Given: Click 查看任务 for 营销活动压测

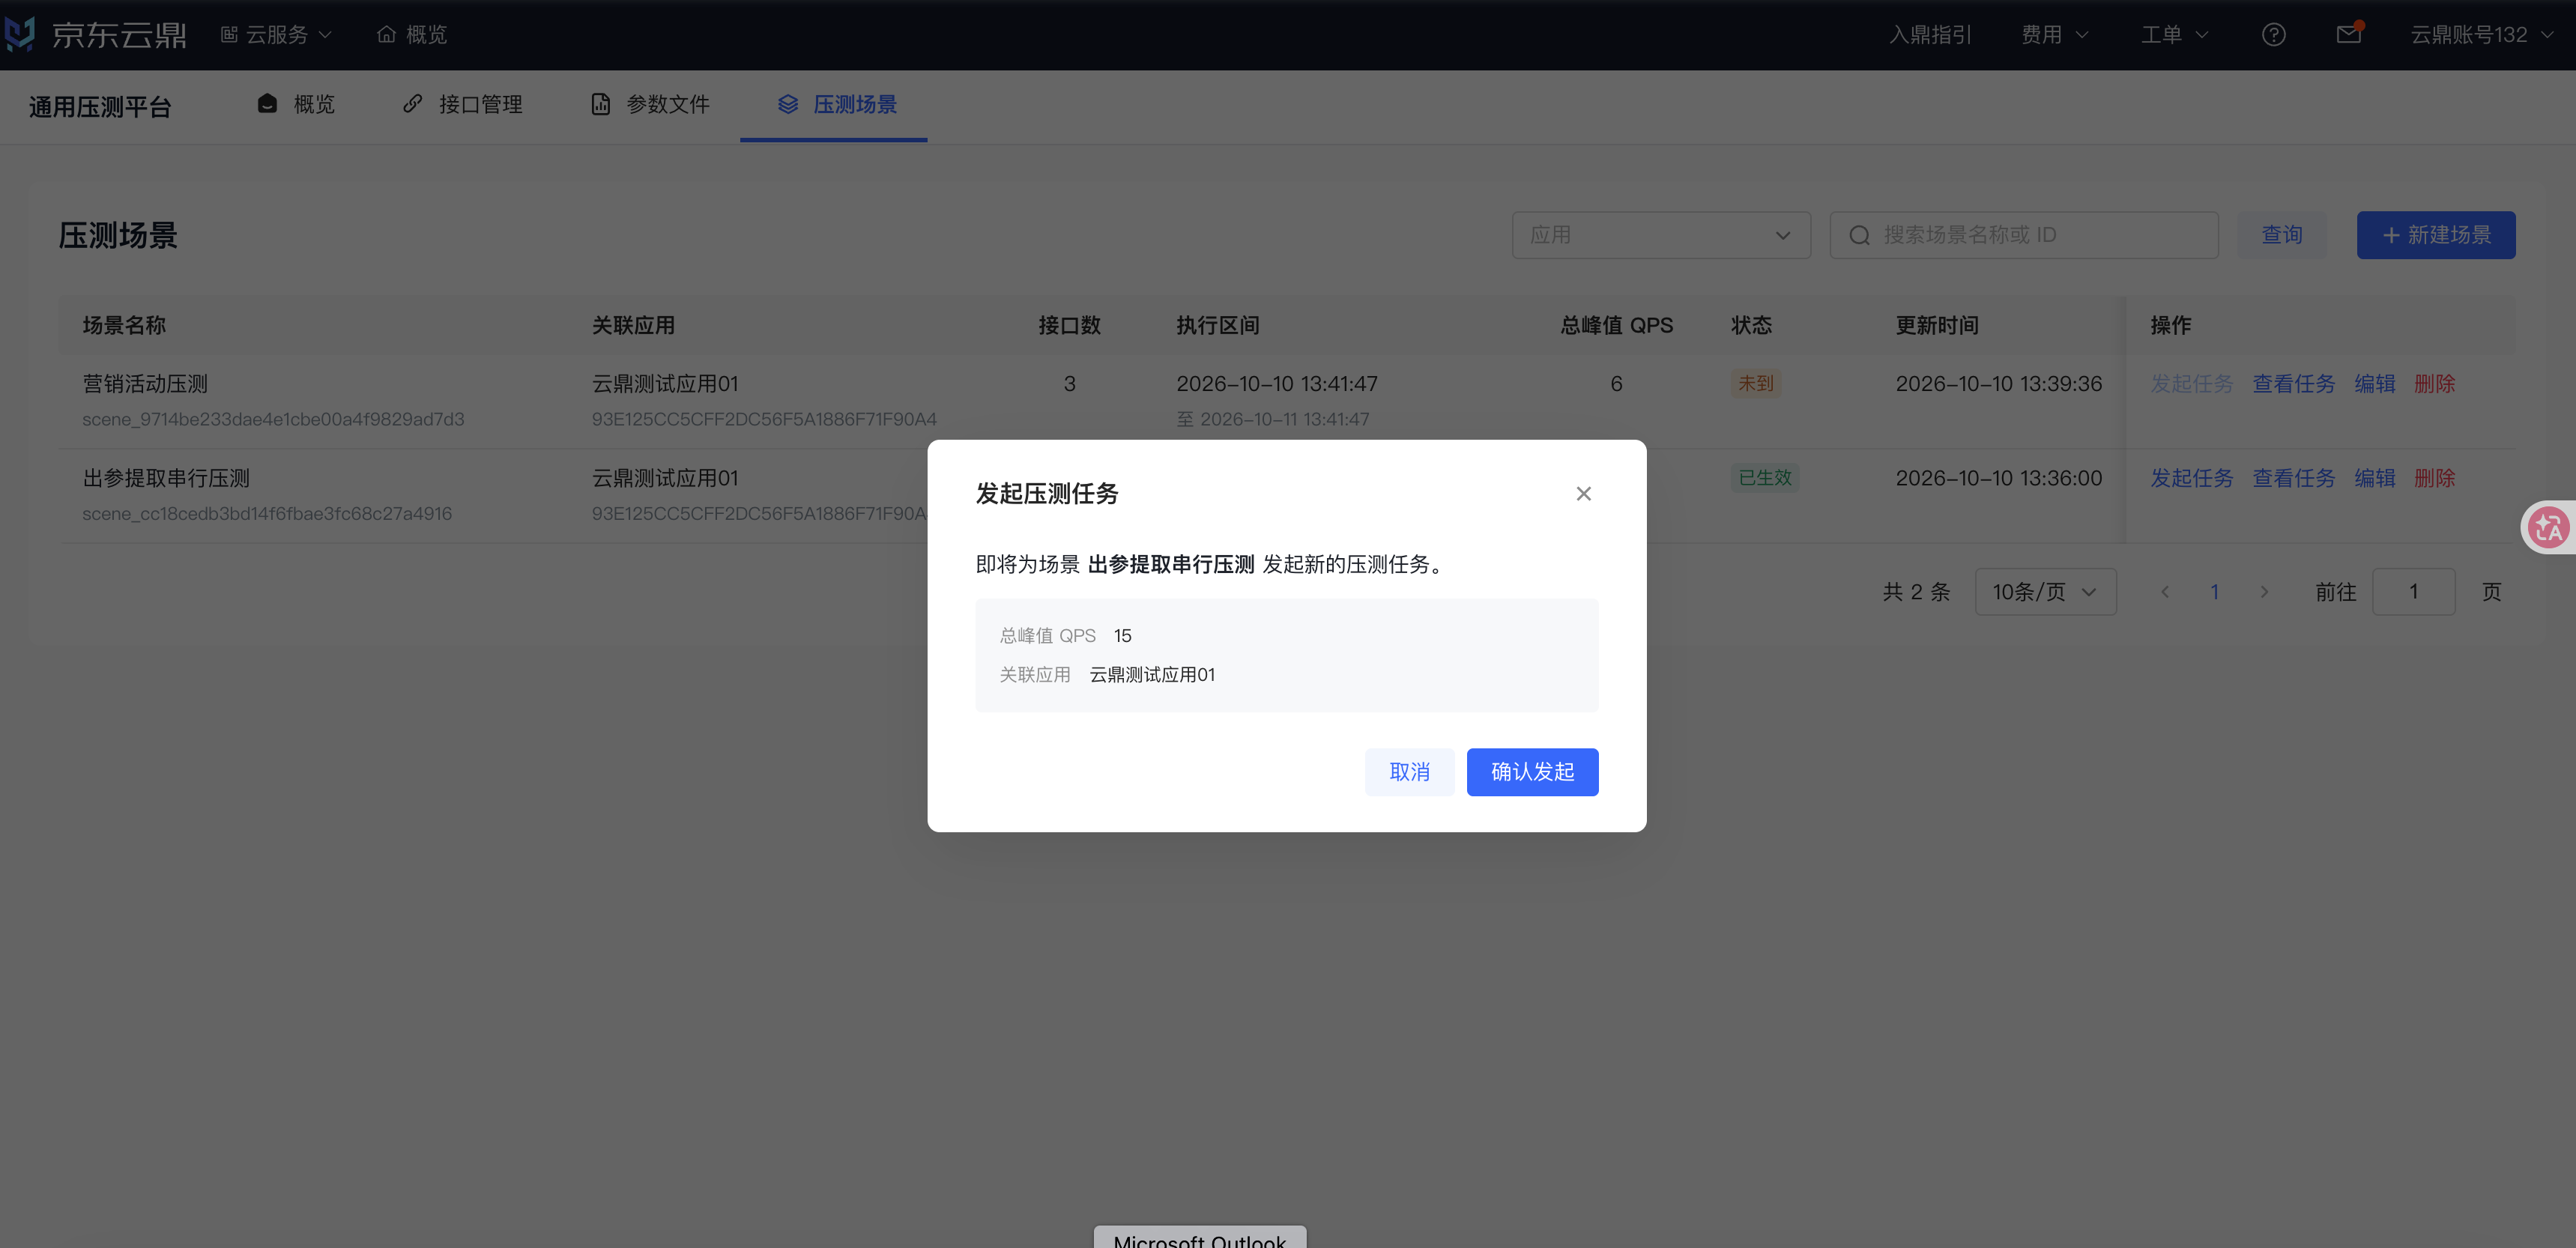Looking at the screenshot, I should point(2293,383).
